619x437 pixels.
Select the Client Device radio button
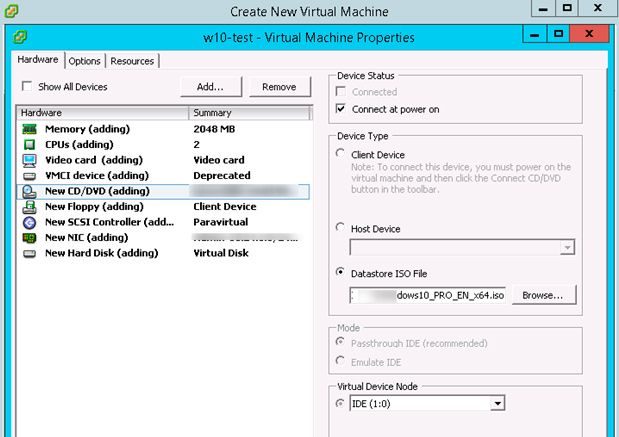pos(340,153)
